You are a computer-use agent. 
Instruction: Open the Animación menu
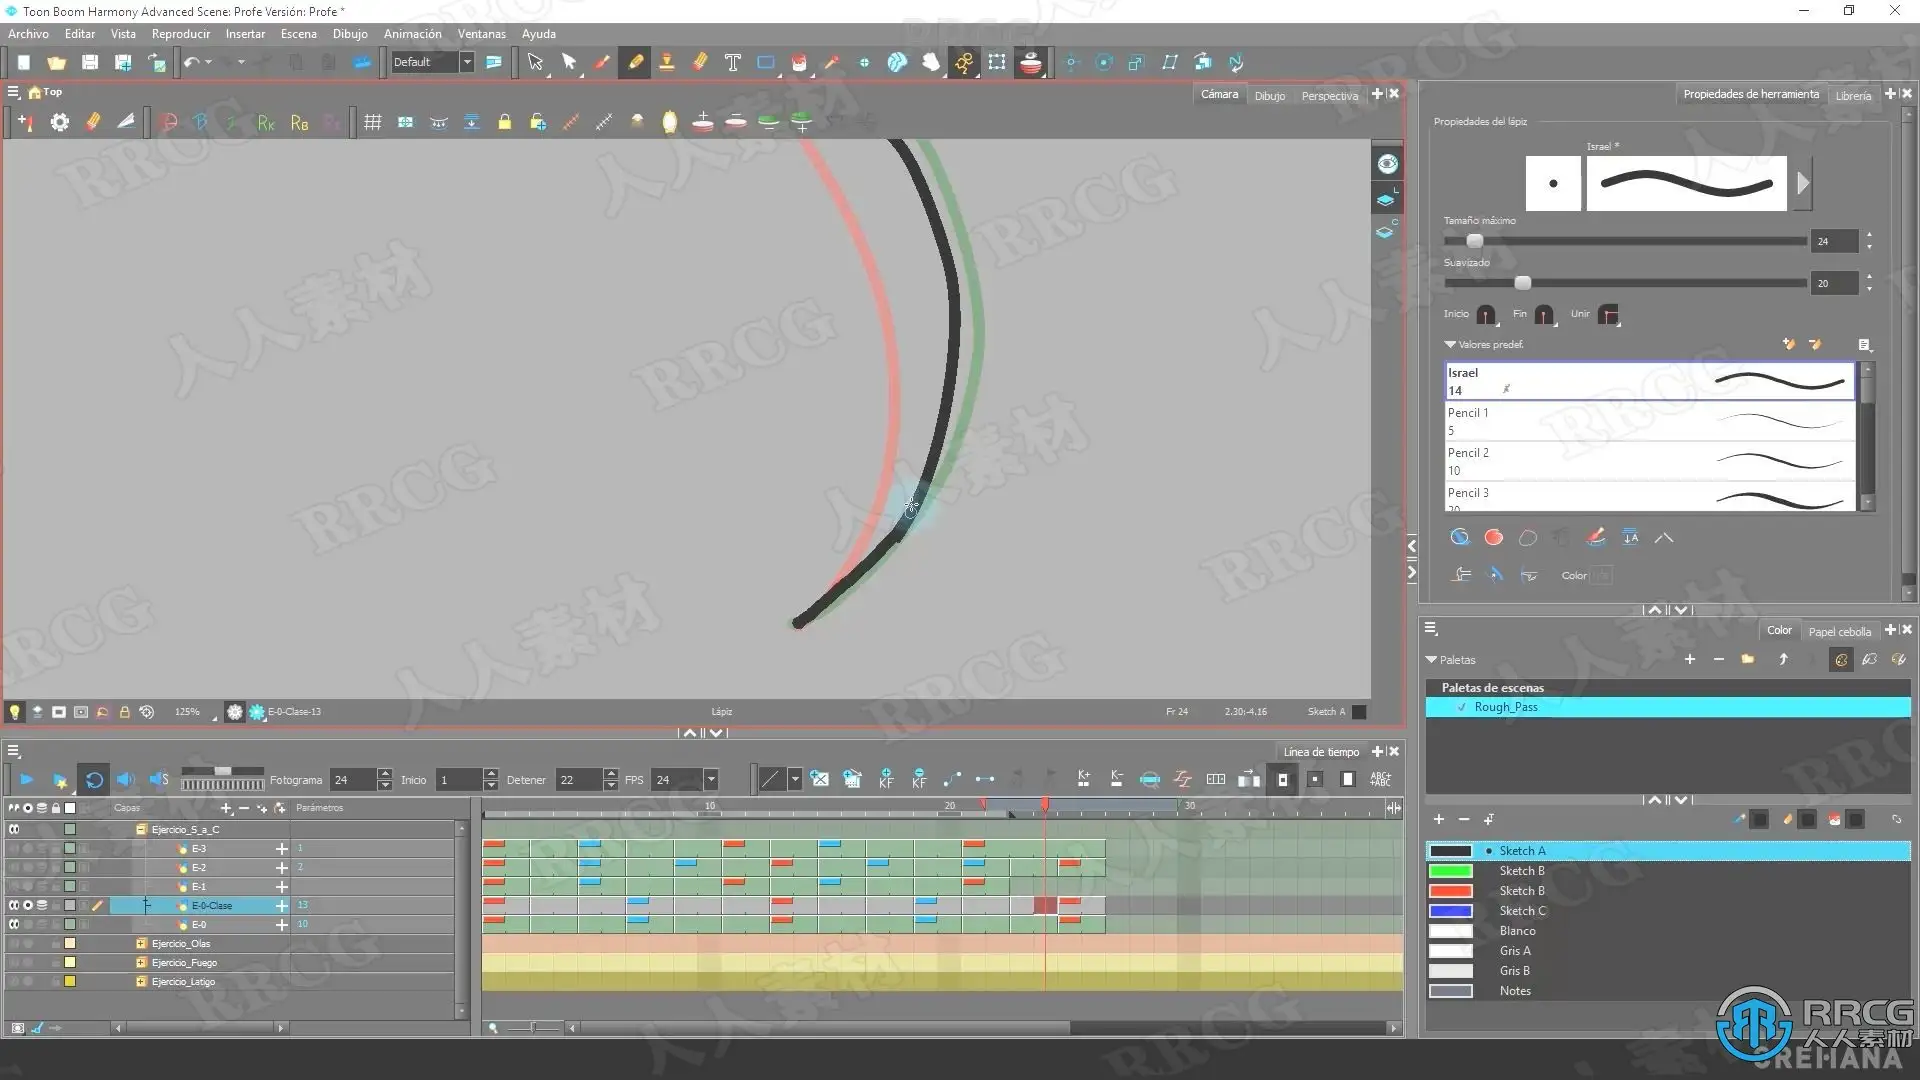point(412,34)
